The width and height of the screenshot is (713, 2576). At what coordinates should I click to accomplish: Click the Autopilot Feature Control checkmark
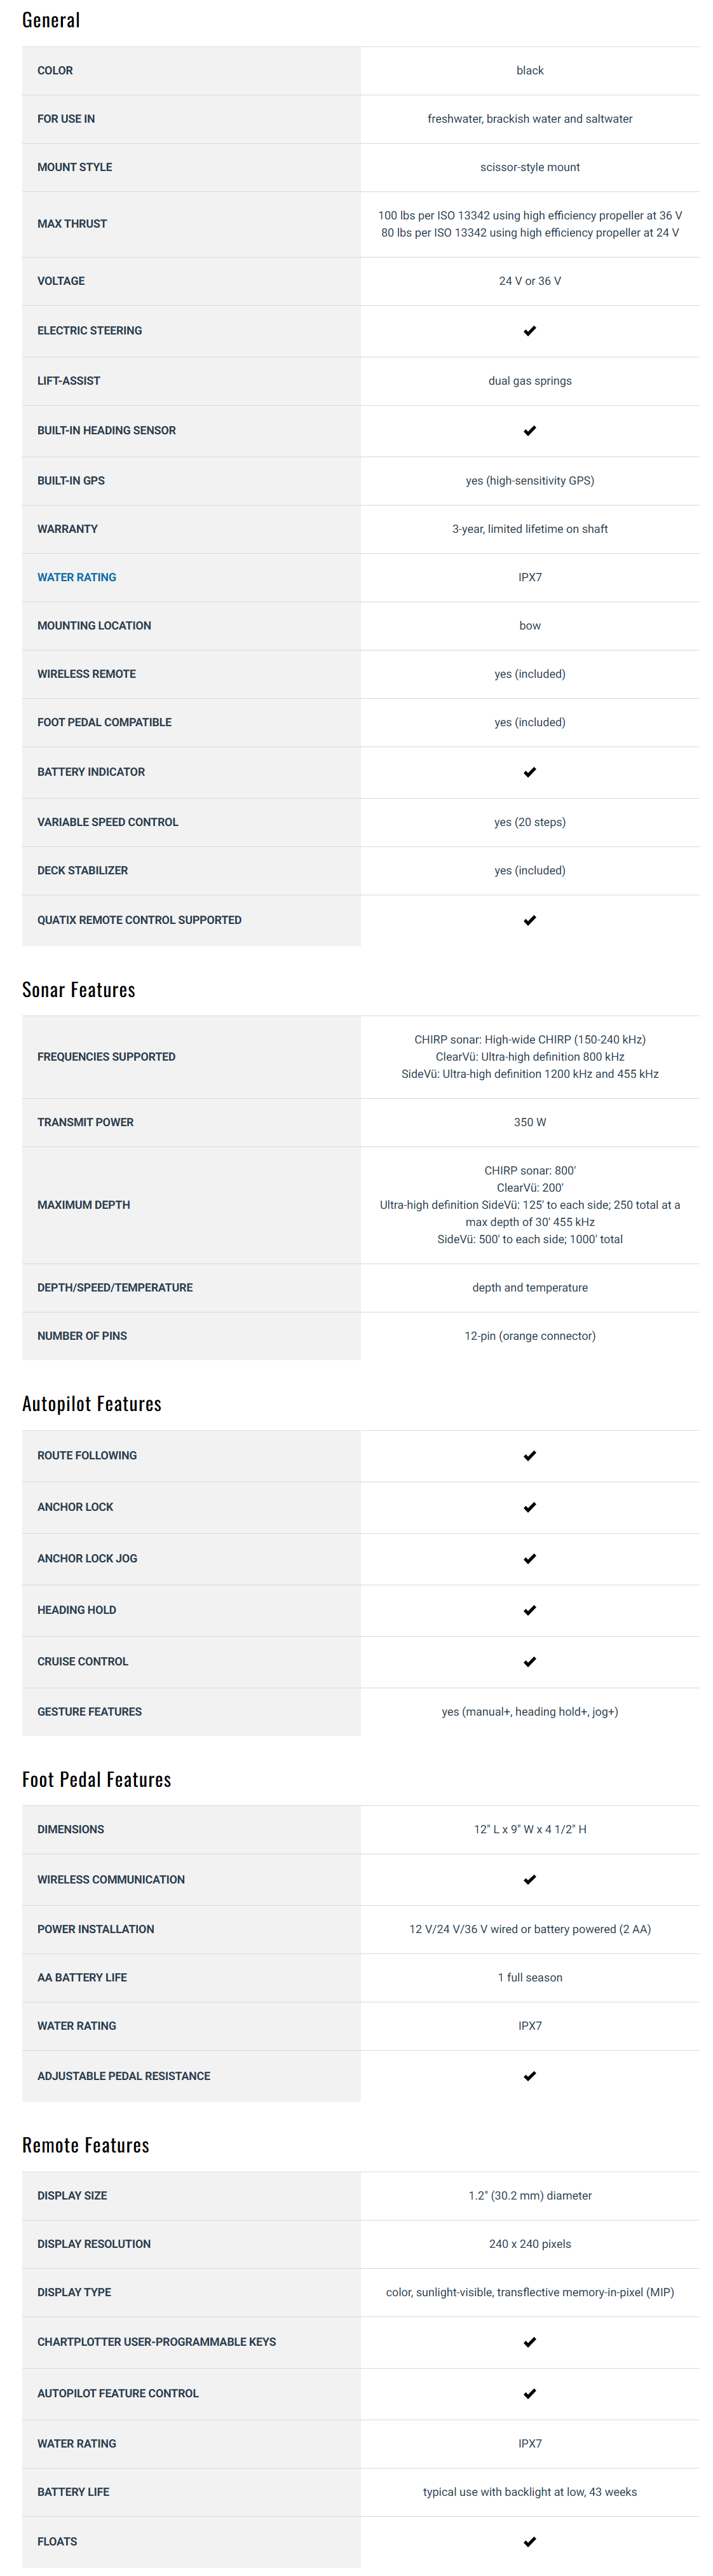pos(530,2394)
